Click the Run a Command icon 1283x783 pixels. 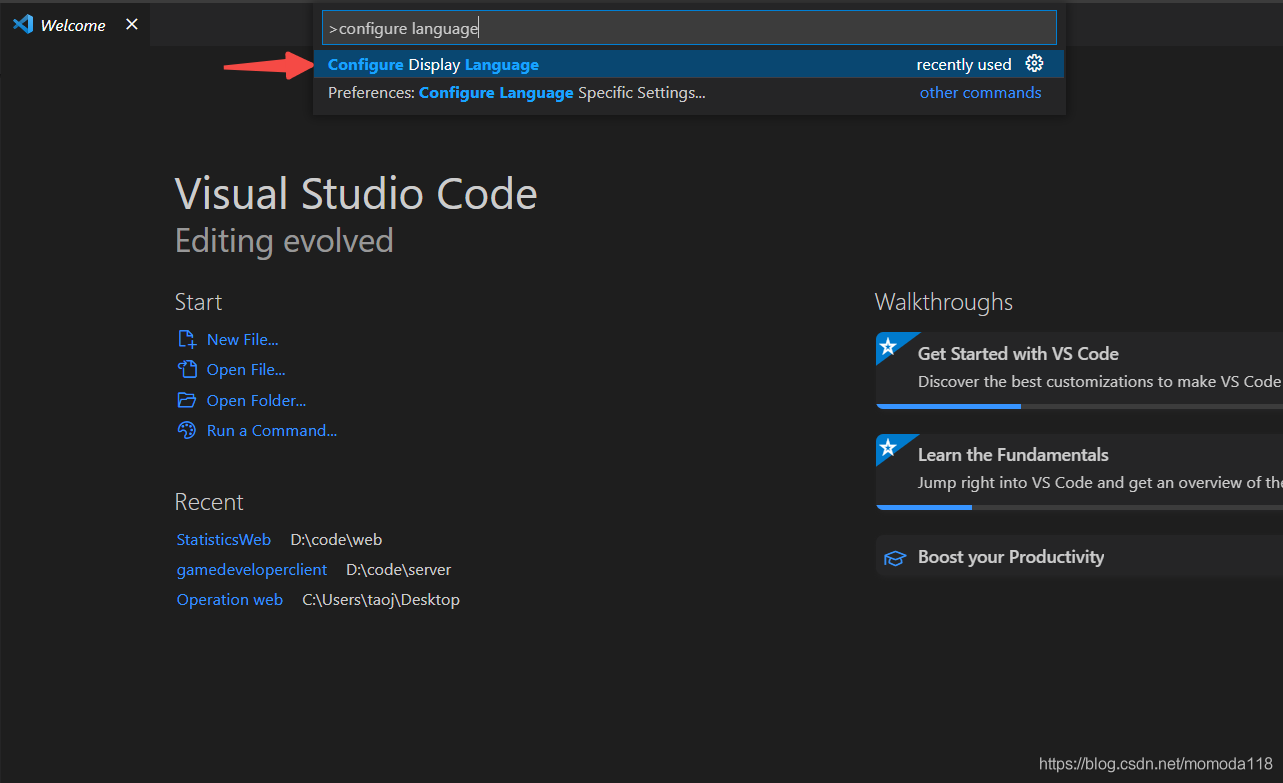point(187,431)
